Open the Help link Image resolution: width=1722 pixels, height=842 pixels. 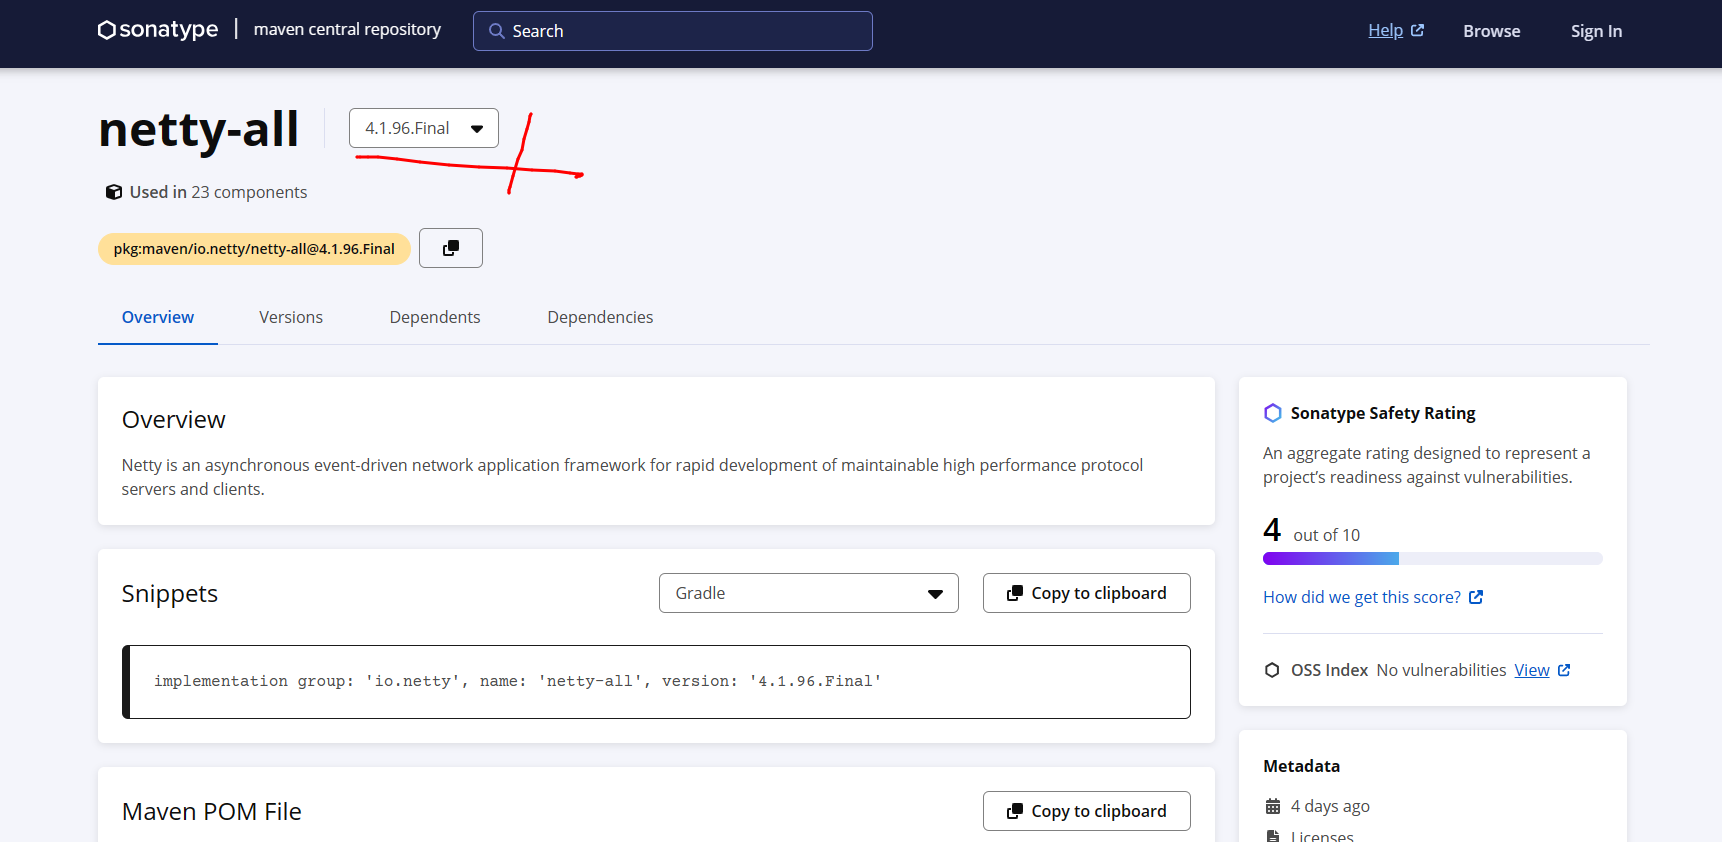click(x=1385, y=30)
